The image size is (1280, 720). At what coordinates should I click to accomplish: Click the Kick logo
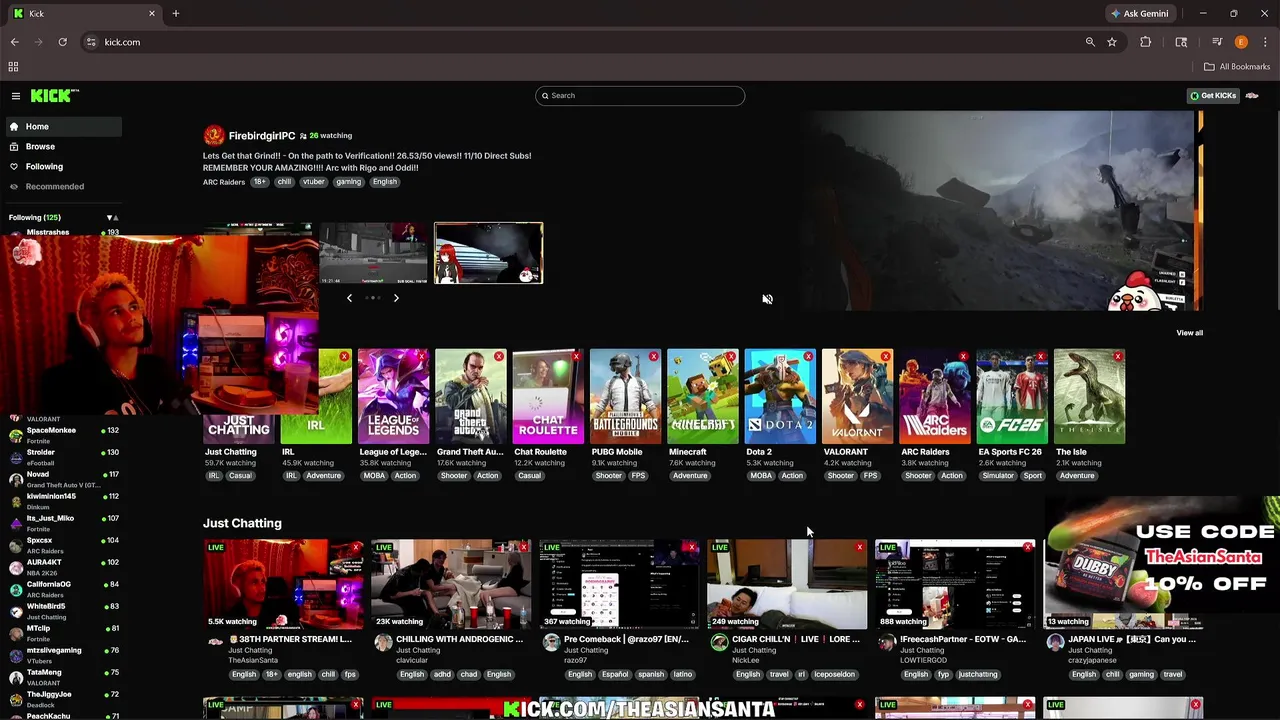tap(54, 96)
